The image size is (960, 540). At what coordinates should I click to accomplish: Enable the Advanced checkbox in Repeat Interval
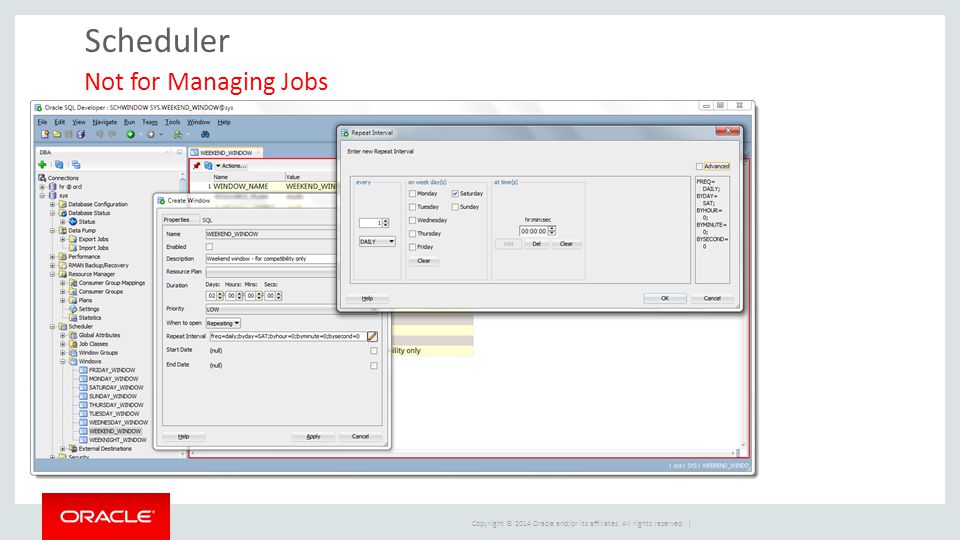point(699,167)
